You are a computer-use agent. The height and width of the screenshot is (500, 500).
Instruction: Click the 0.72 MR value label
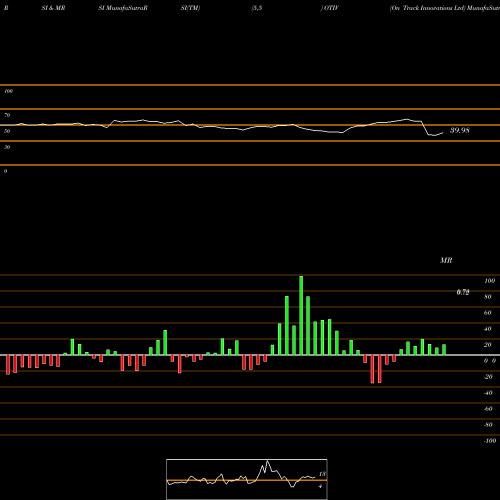pos(463,292)
